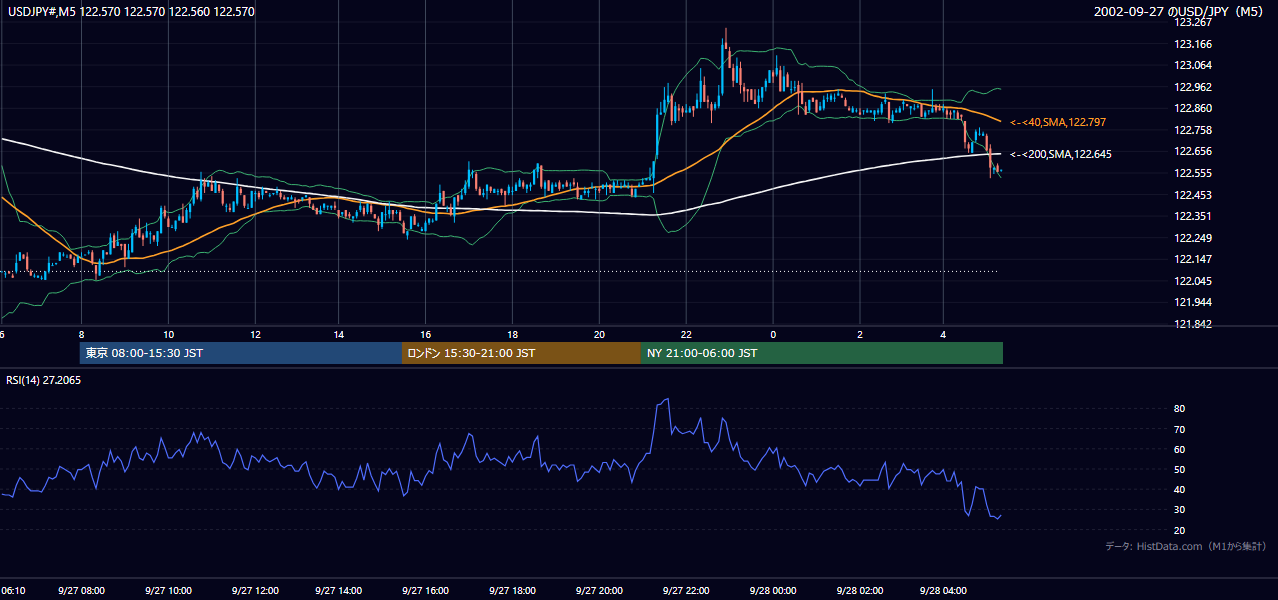This screenshot has height=600, width=1278.
Task: Click hour marker 10 below the price chart
Action: pyautogui.click(x=168, y=334)
